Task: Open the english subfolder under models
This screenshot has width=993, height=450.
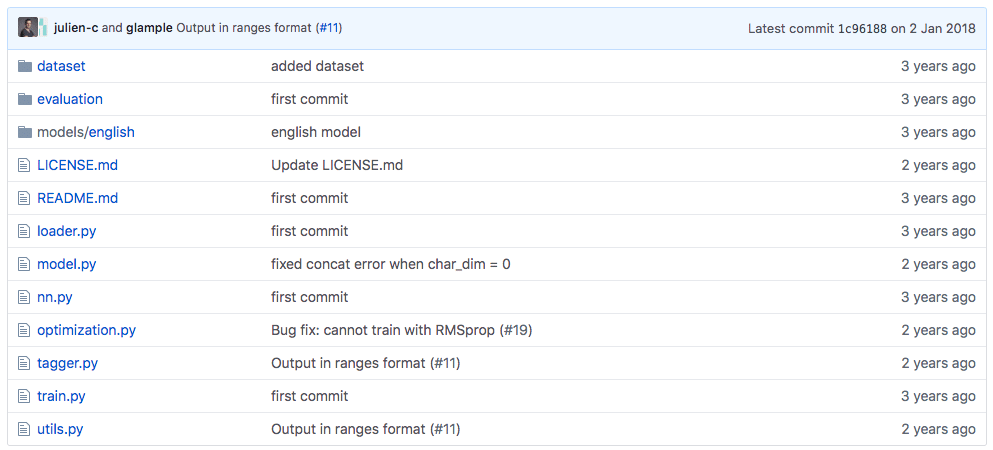Action: 111,132
